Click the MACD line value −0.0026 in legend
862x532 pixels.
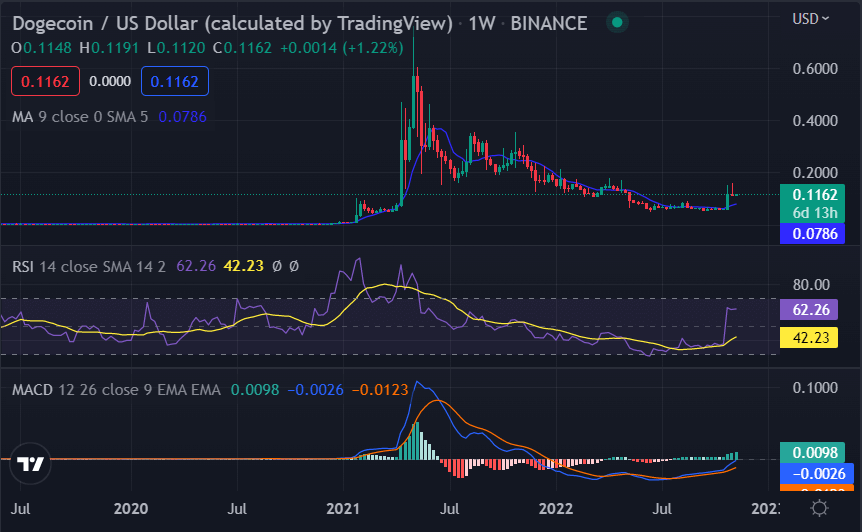pyautogui.click(x=316, y=390)
